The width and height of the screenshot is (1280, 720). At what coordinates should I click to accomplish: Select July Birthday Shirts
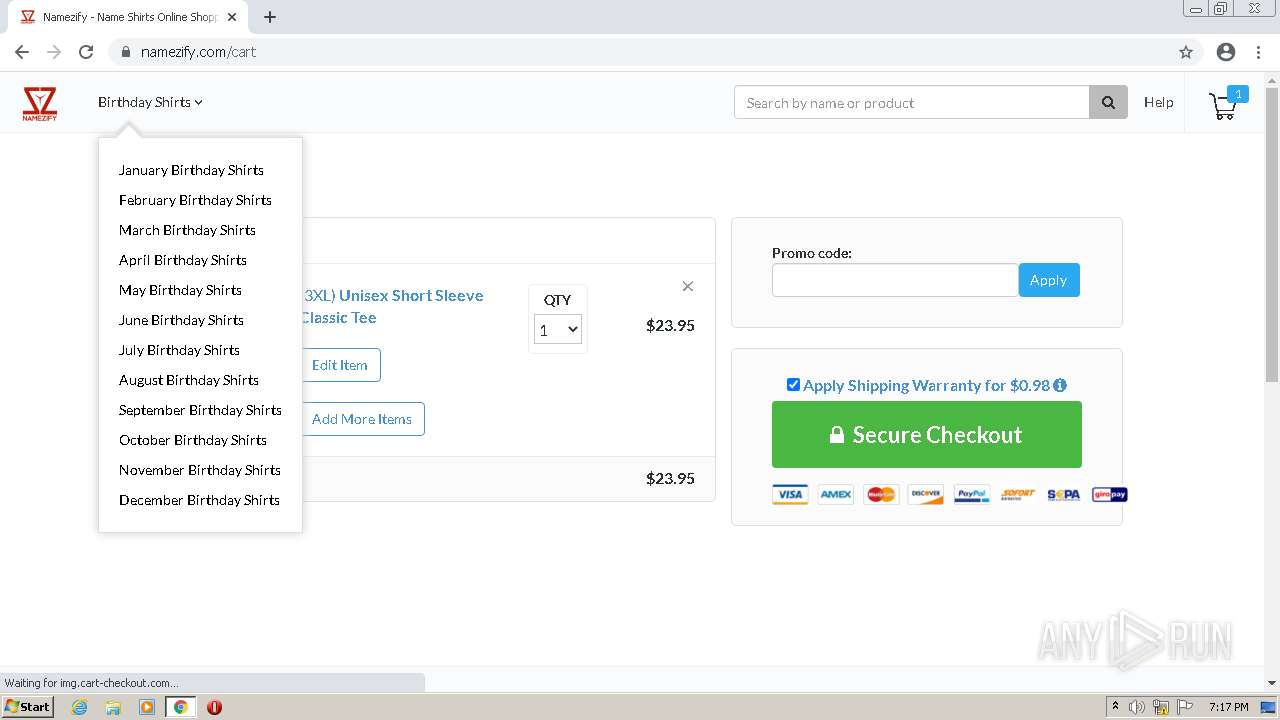pos(179,350)
